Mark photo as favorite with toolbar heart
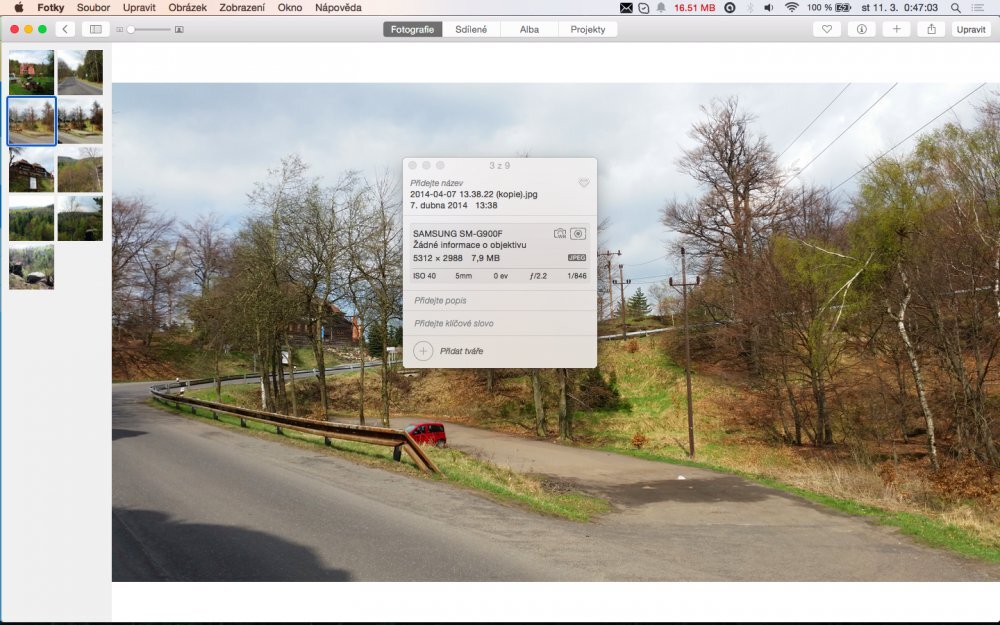The image size is (1000, 625). [x=826, y=30]
